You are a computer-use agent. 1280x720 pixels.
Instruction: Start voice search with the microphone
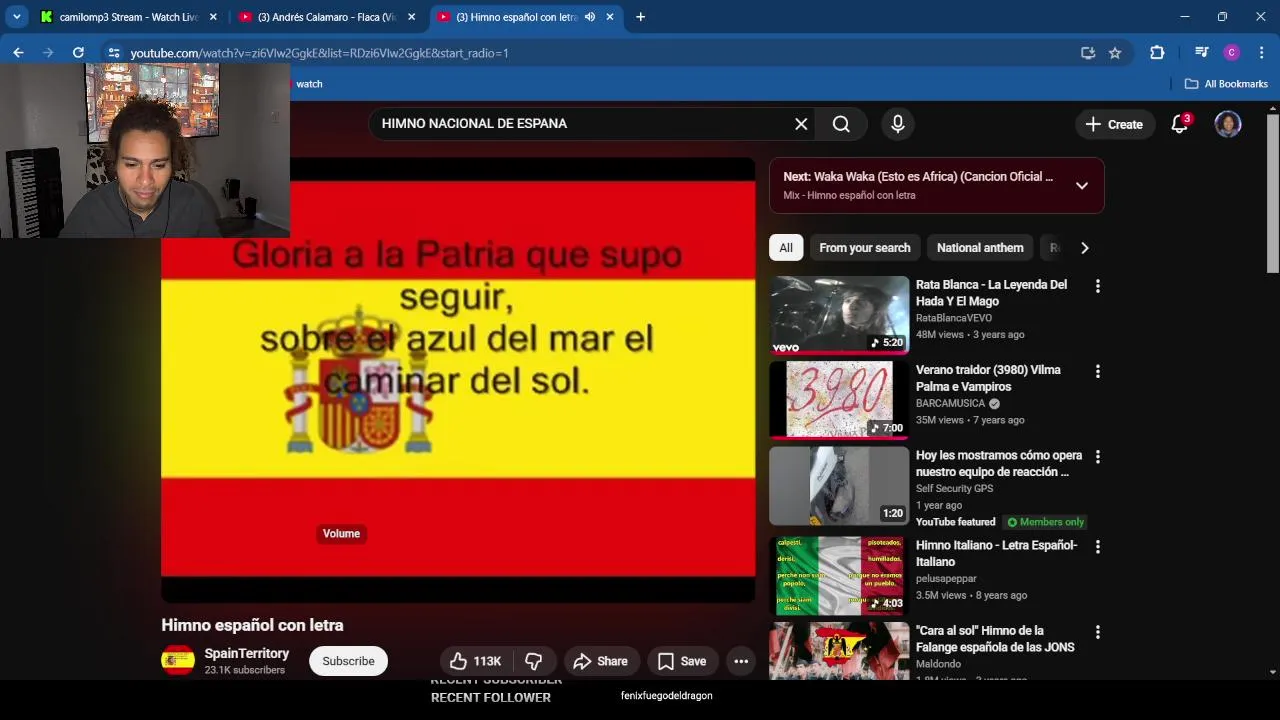tap(898, 124)
